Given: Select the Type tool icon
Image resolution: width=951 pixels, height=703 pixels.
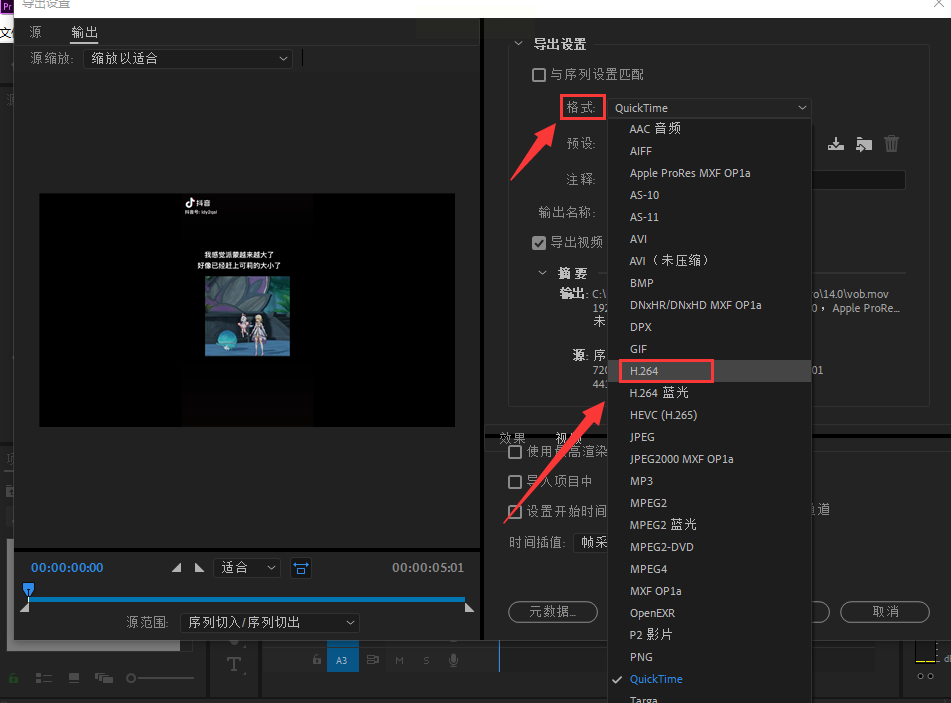Looking at the screenshot, I should click(x=234, y=664).
